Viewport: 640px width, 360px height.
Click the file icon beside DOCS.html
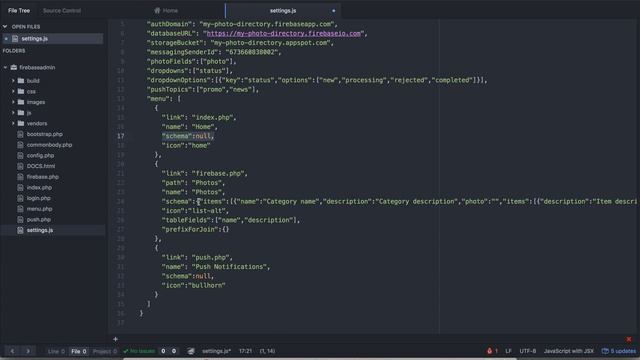pos(20,166)
